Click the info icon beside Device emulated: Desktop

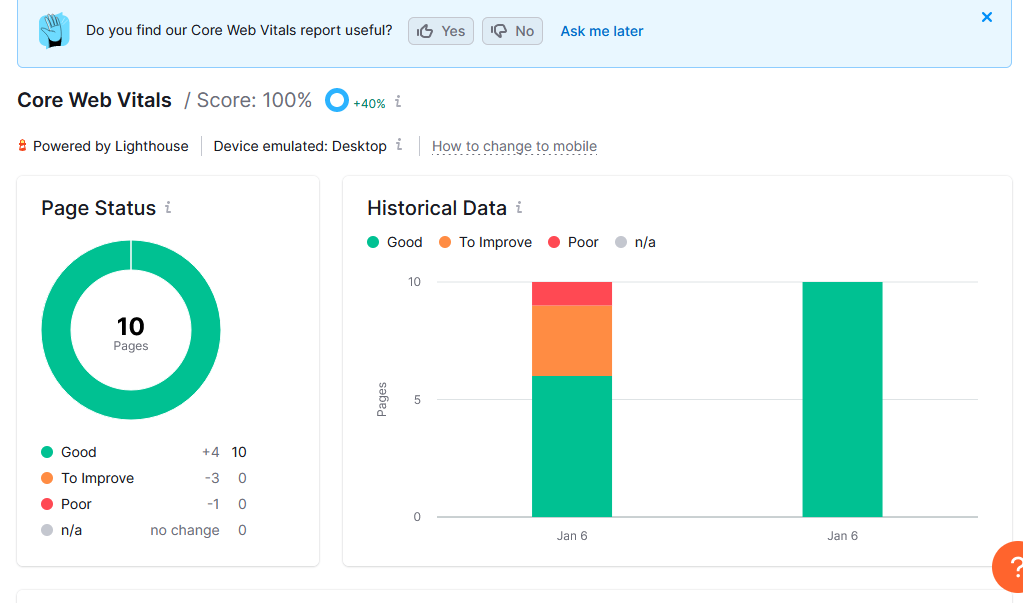(x=399, y=145)
